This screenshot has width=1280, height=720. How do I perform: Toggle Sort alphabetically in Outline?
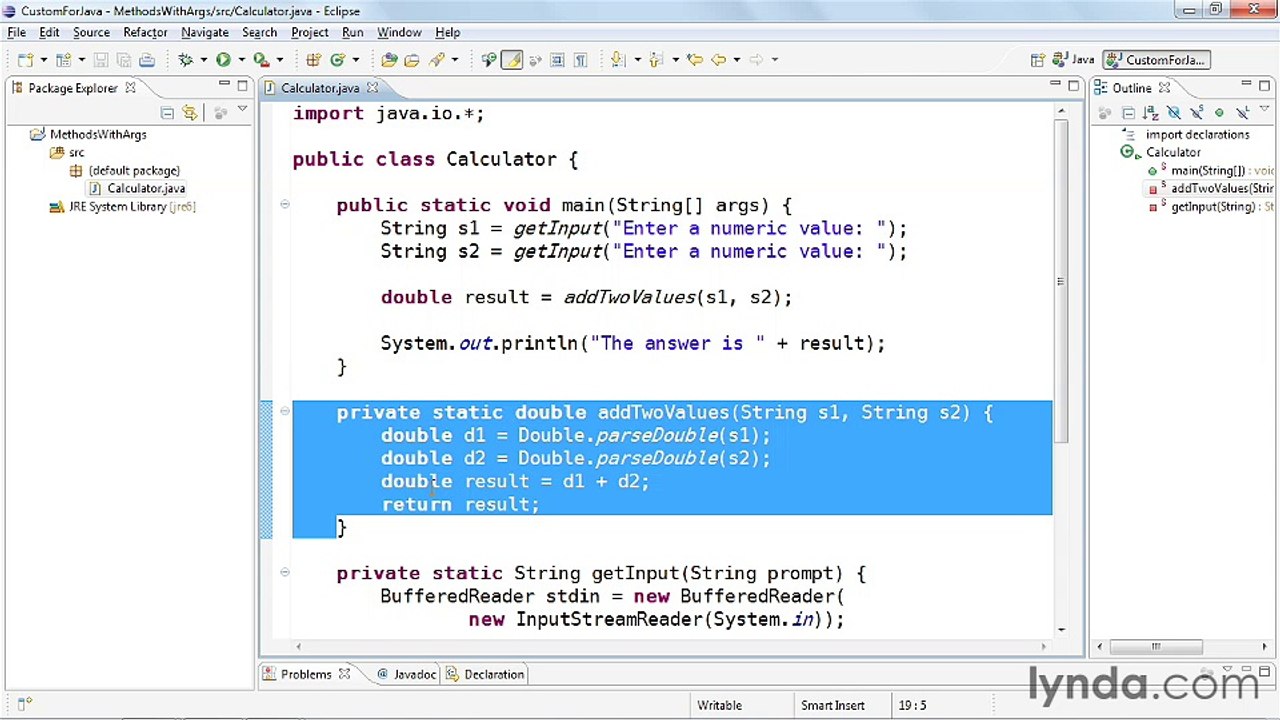click(x=1150, y=113)
